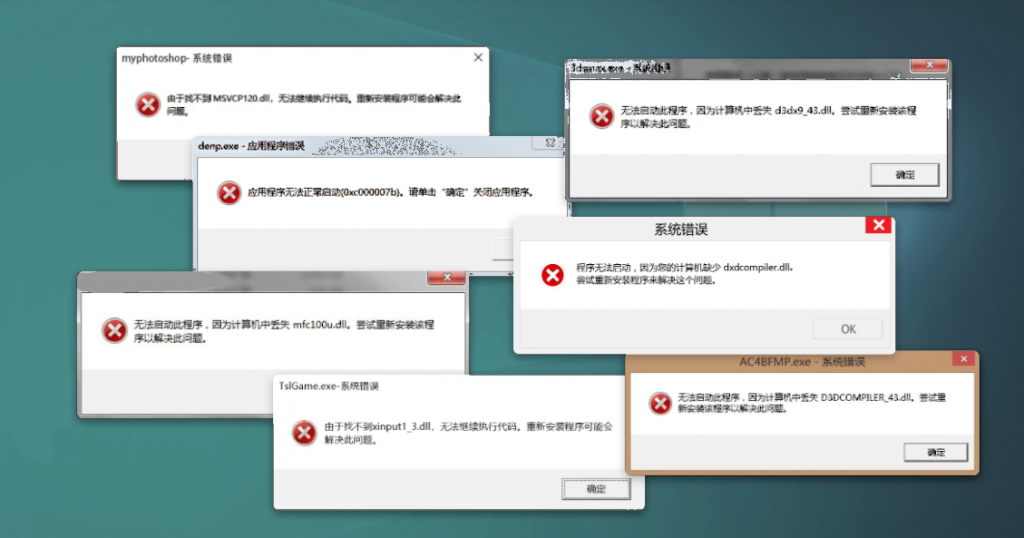Click the error icon beside the mfc100u.dll message
Viewport: 1024px width, 538px height.
(114, 330)
